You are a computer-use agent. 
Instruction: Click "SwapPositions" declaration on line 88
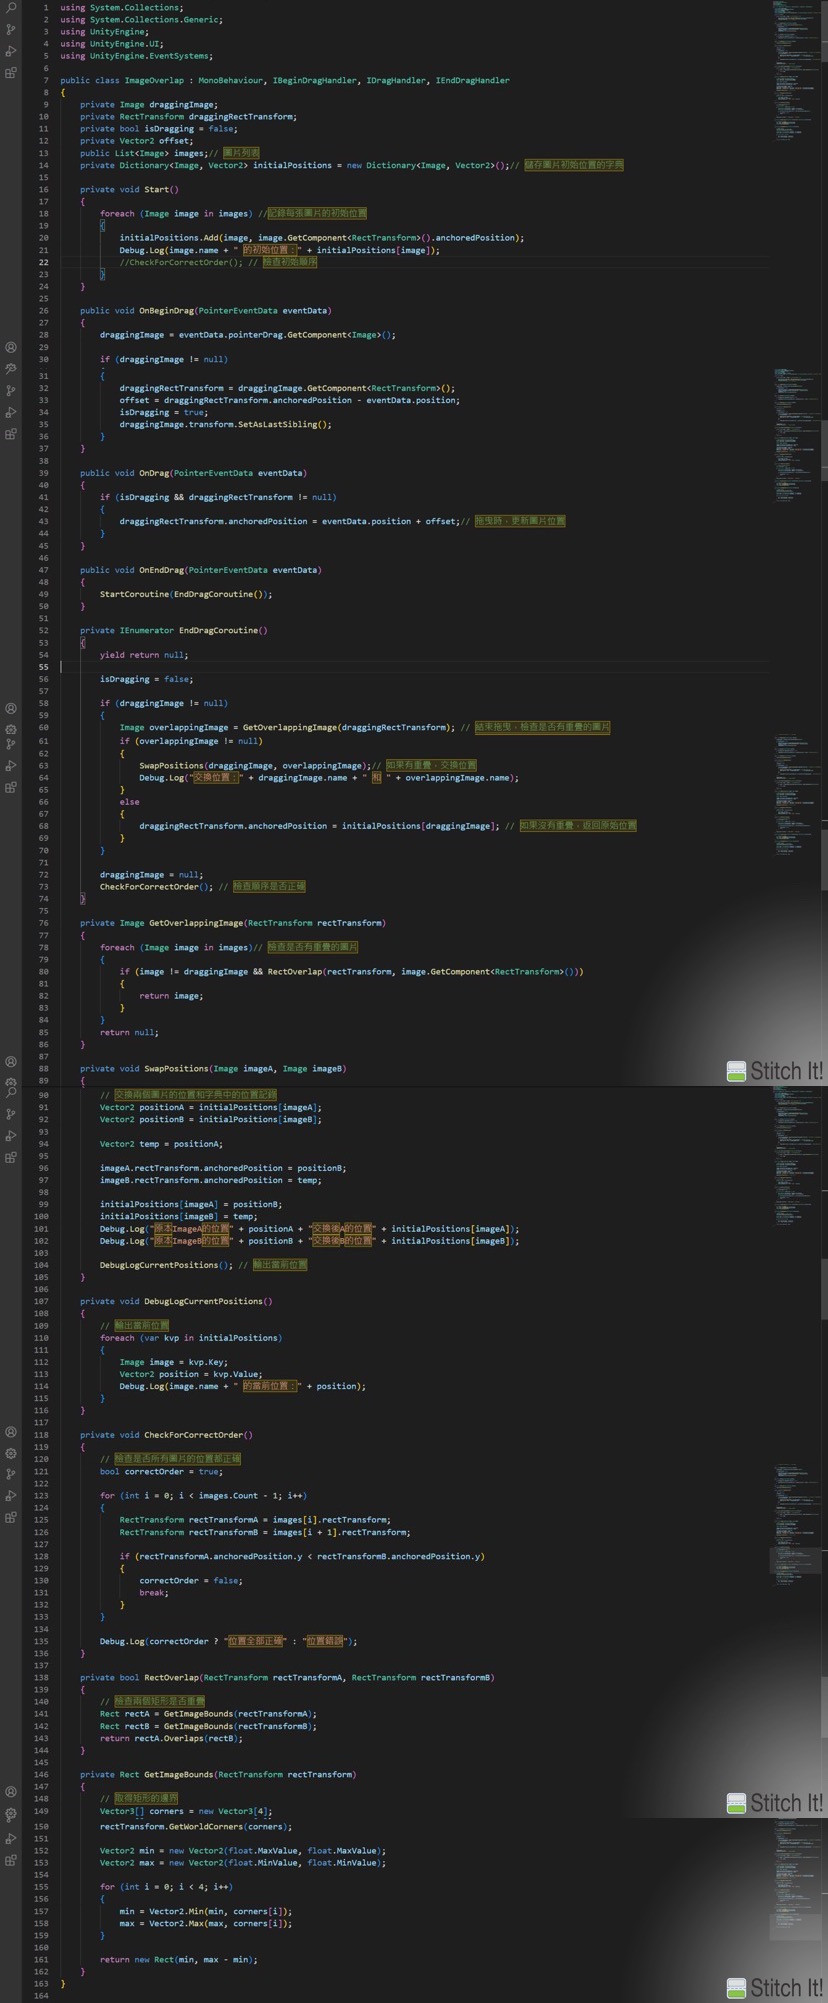[176, 1068]
